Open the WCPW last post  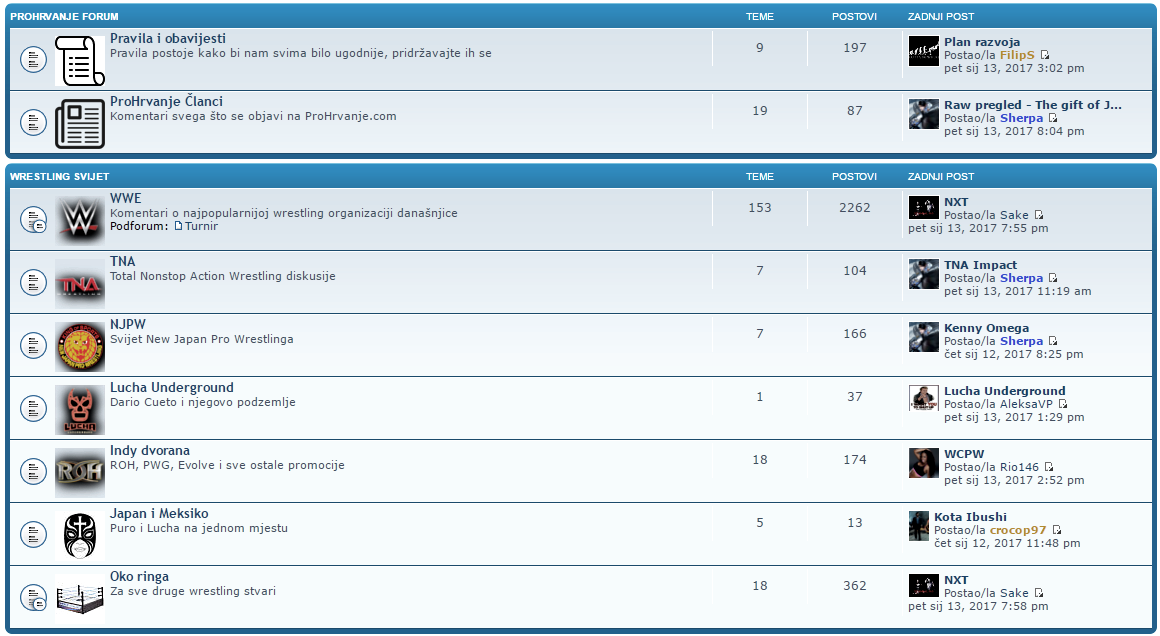point(964,454)
